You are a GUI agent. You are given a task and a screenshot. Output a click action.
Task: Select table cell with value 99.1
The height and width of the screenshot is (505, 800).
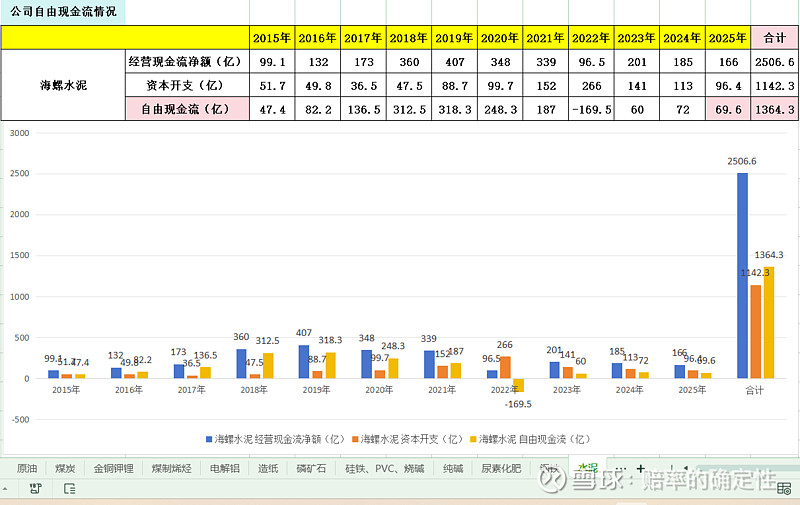tap(272, 62)
